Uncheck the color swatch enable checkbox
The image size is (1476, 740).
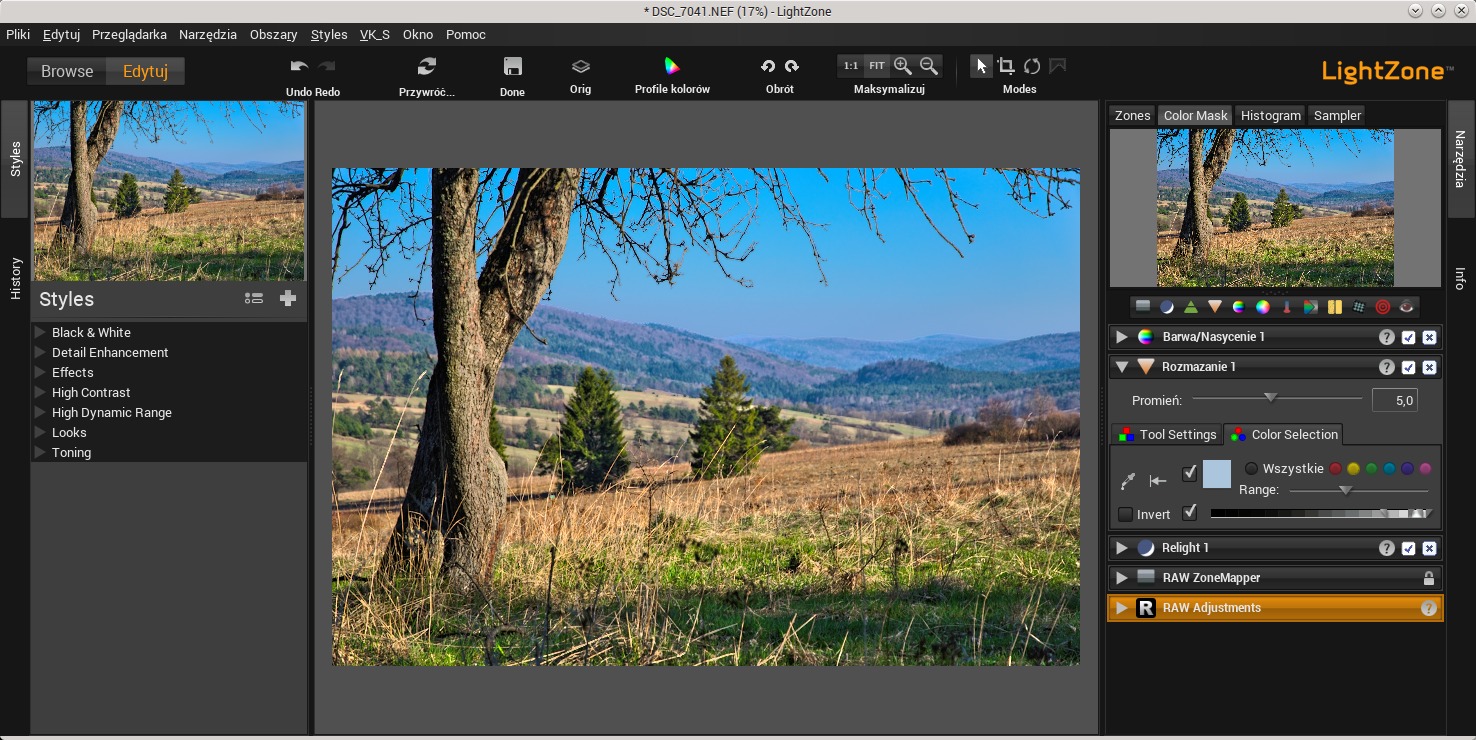point(1189,473)
